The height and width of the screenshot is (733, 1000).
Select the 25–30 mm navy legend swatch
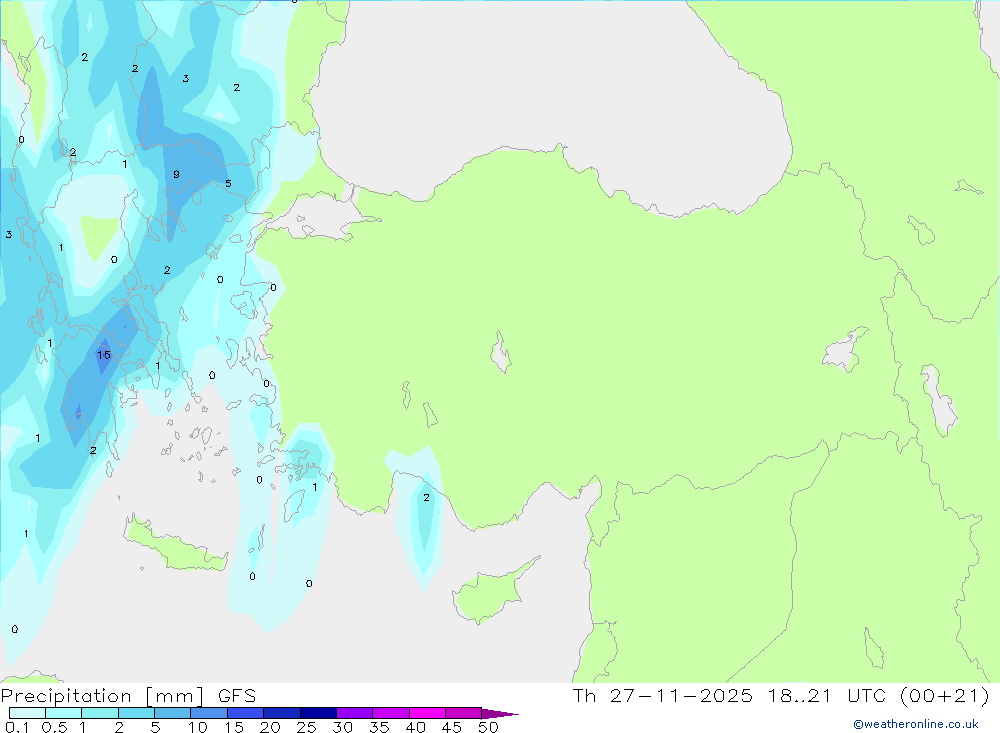tap(318, 713)
